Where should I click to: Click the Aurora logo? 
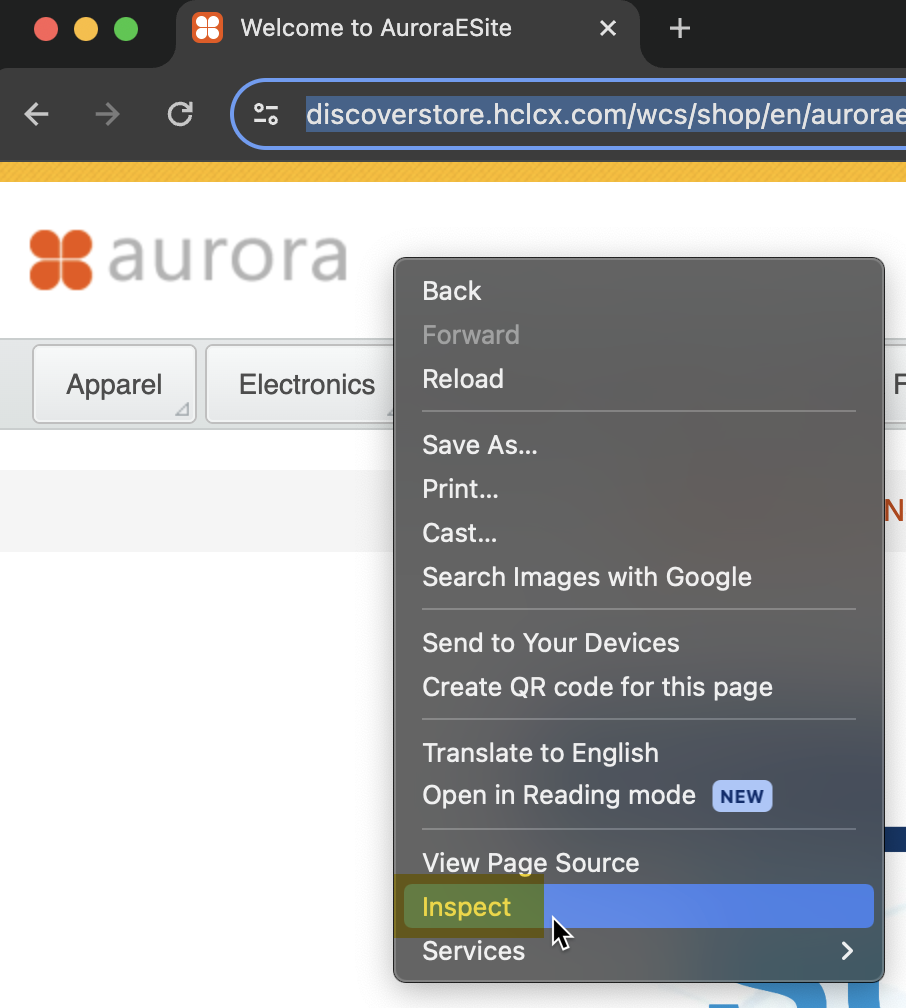tap(189, 259)
